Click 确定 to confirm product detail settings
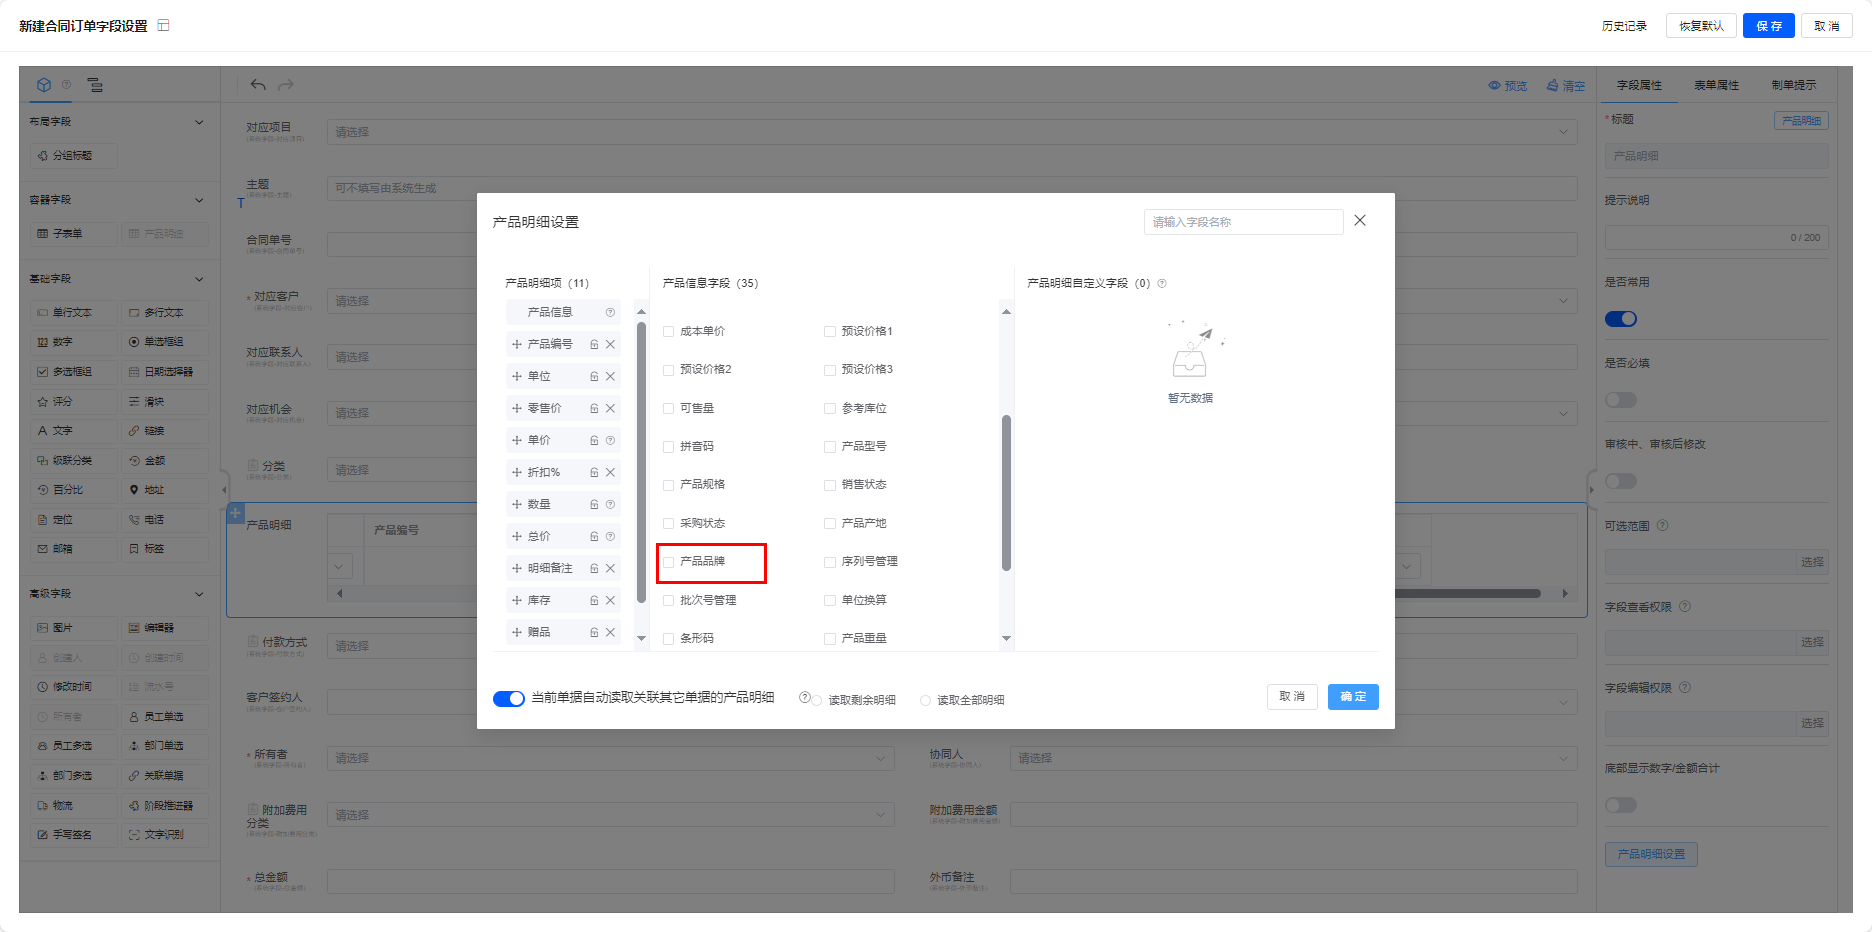This screenshot has width=1872, height=932. click(x=1353, y=697)
